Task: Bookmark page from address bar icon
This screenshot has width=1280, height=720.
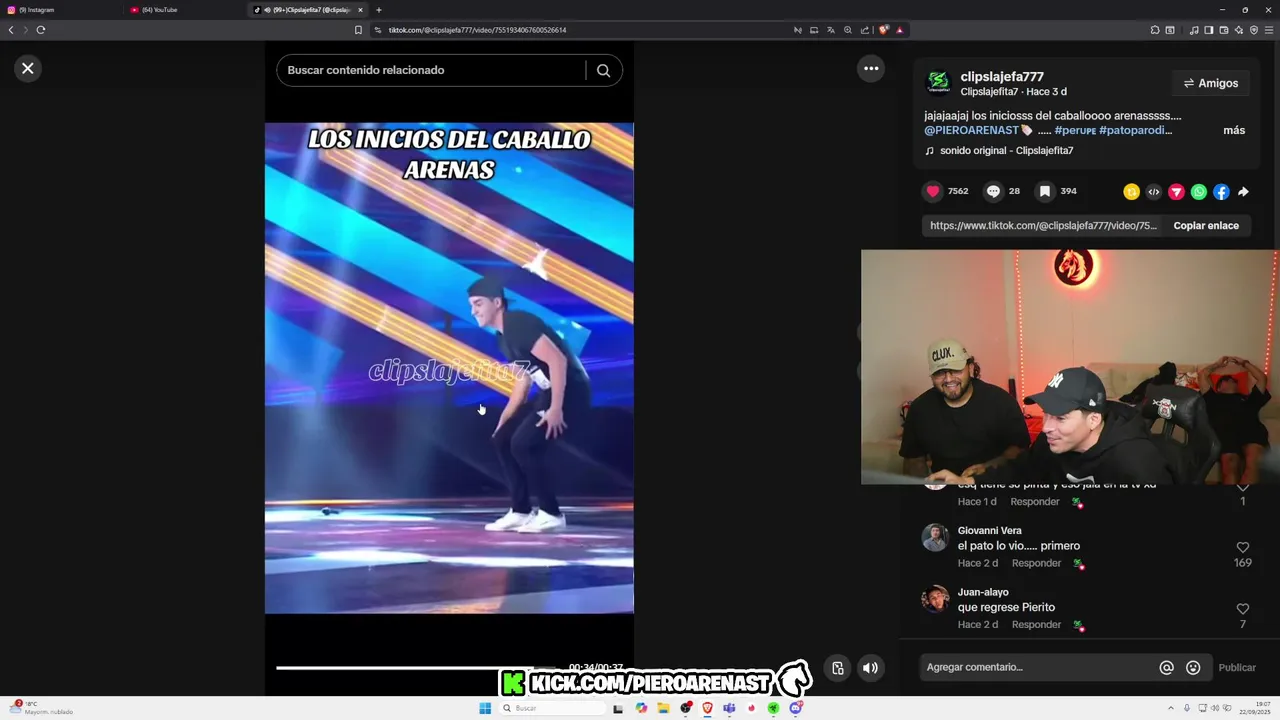Action: point(358,30)
